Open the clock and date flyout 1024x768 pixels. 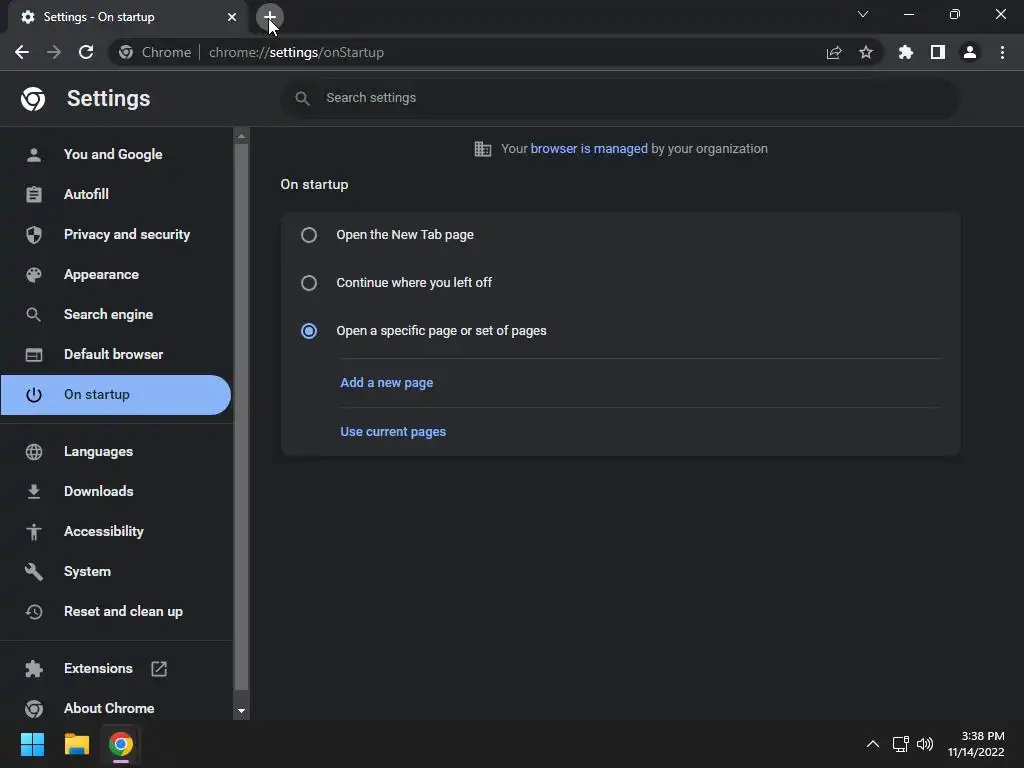976,744
